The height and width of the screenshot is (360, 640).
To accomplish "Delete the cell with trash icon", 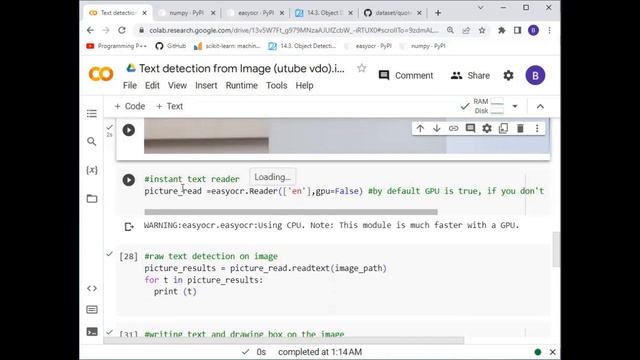I will click(520, 128).
